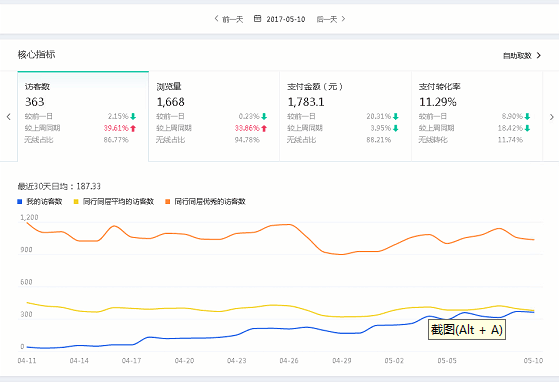Click page views value 1,668
The width and height of the screenshot is (559, 382).
click(x=170, y=102)
